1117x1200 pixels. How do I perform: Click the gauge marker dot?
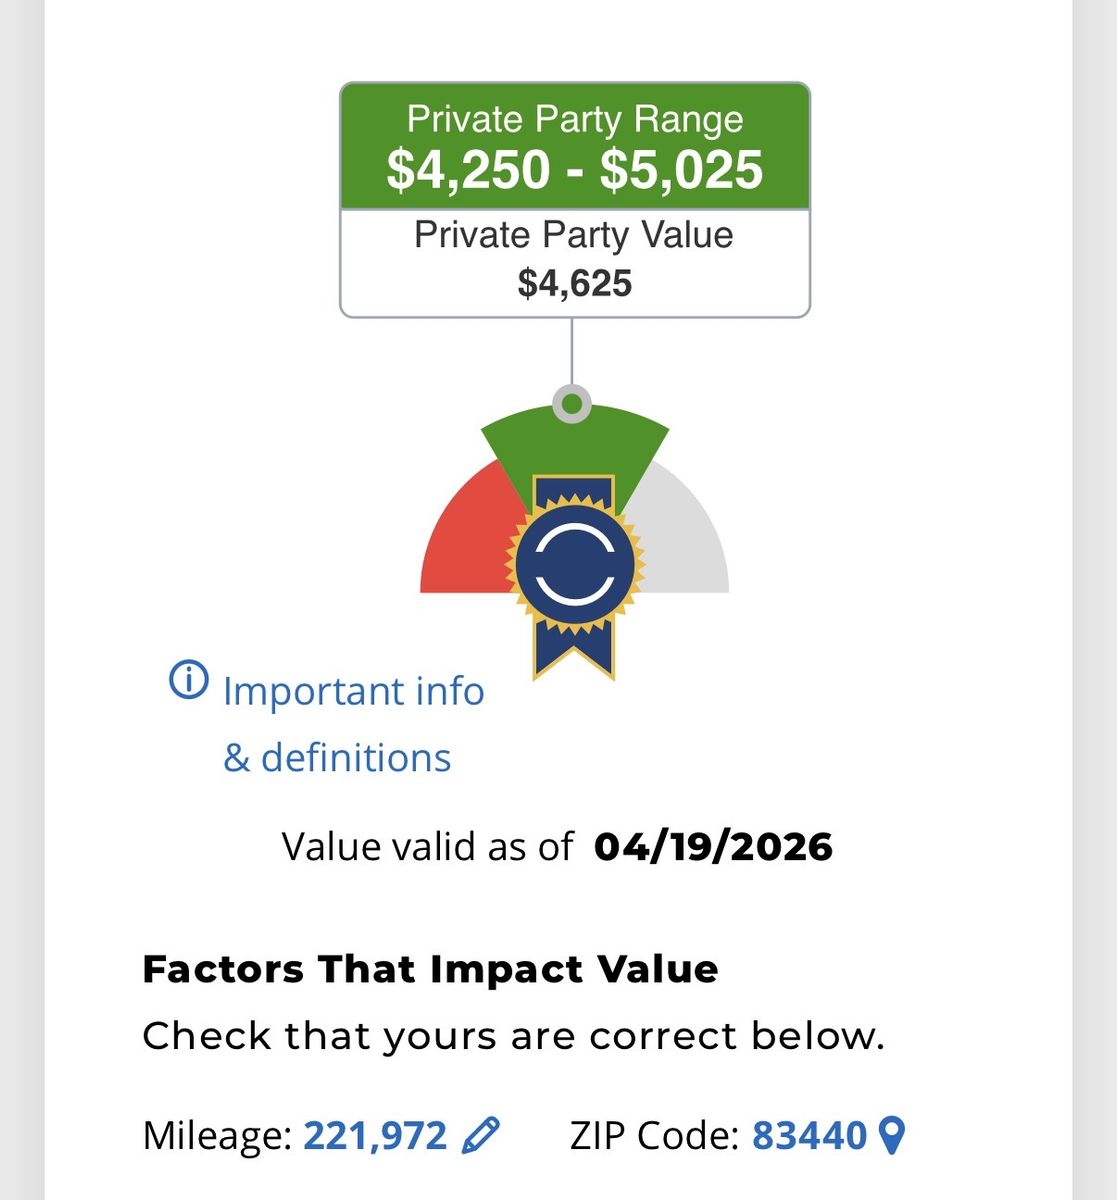[x=571, y=404]
